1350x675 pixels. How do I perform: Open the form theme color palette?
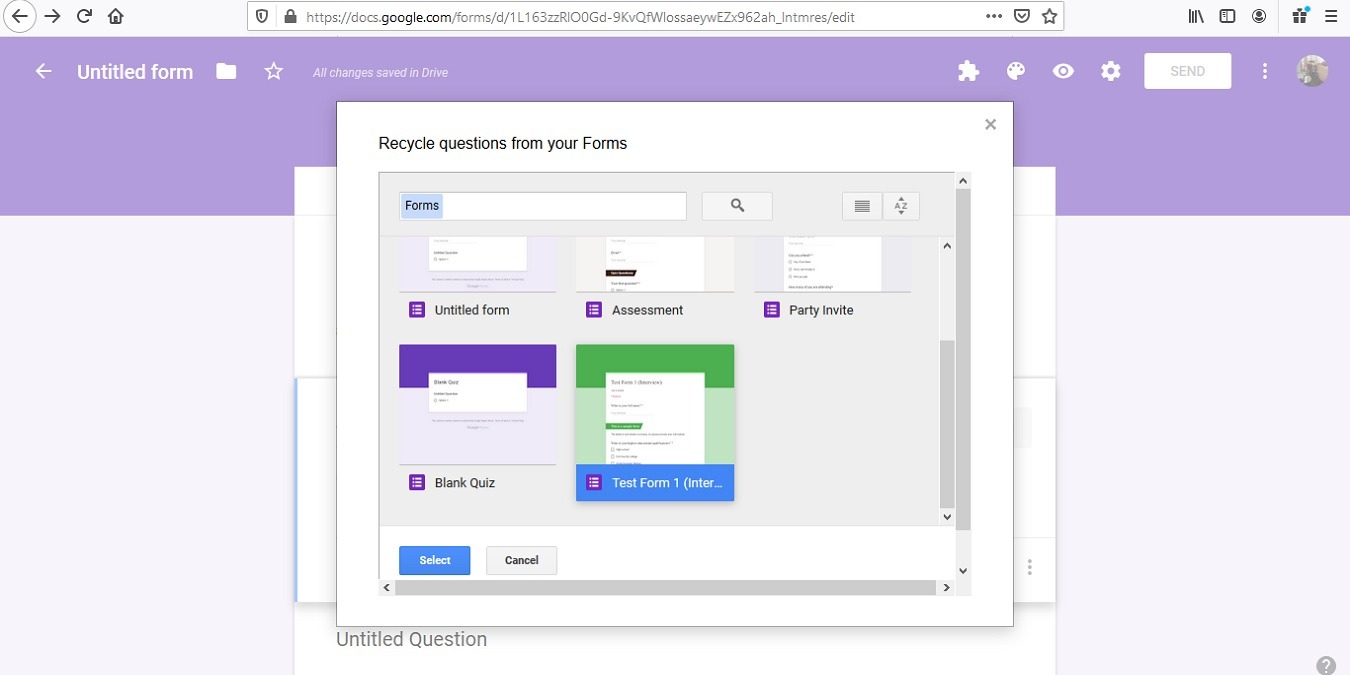pos(1015,70)
